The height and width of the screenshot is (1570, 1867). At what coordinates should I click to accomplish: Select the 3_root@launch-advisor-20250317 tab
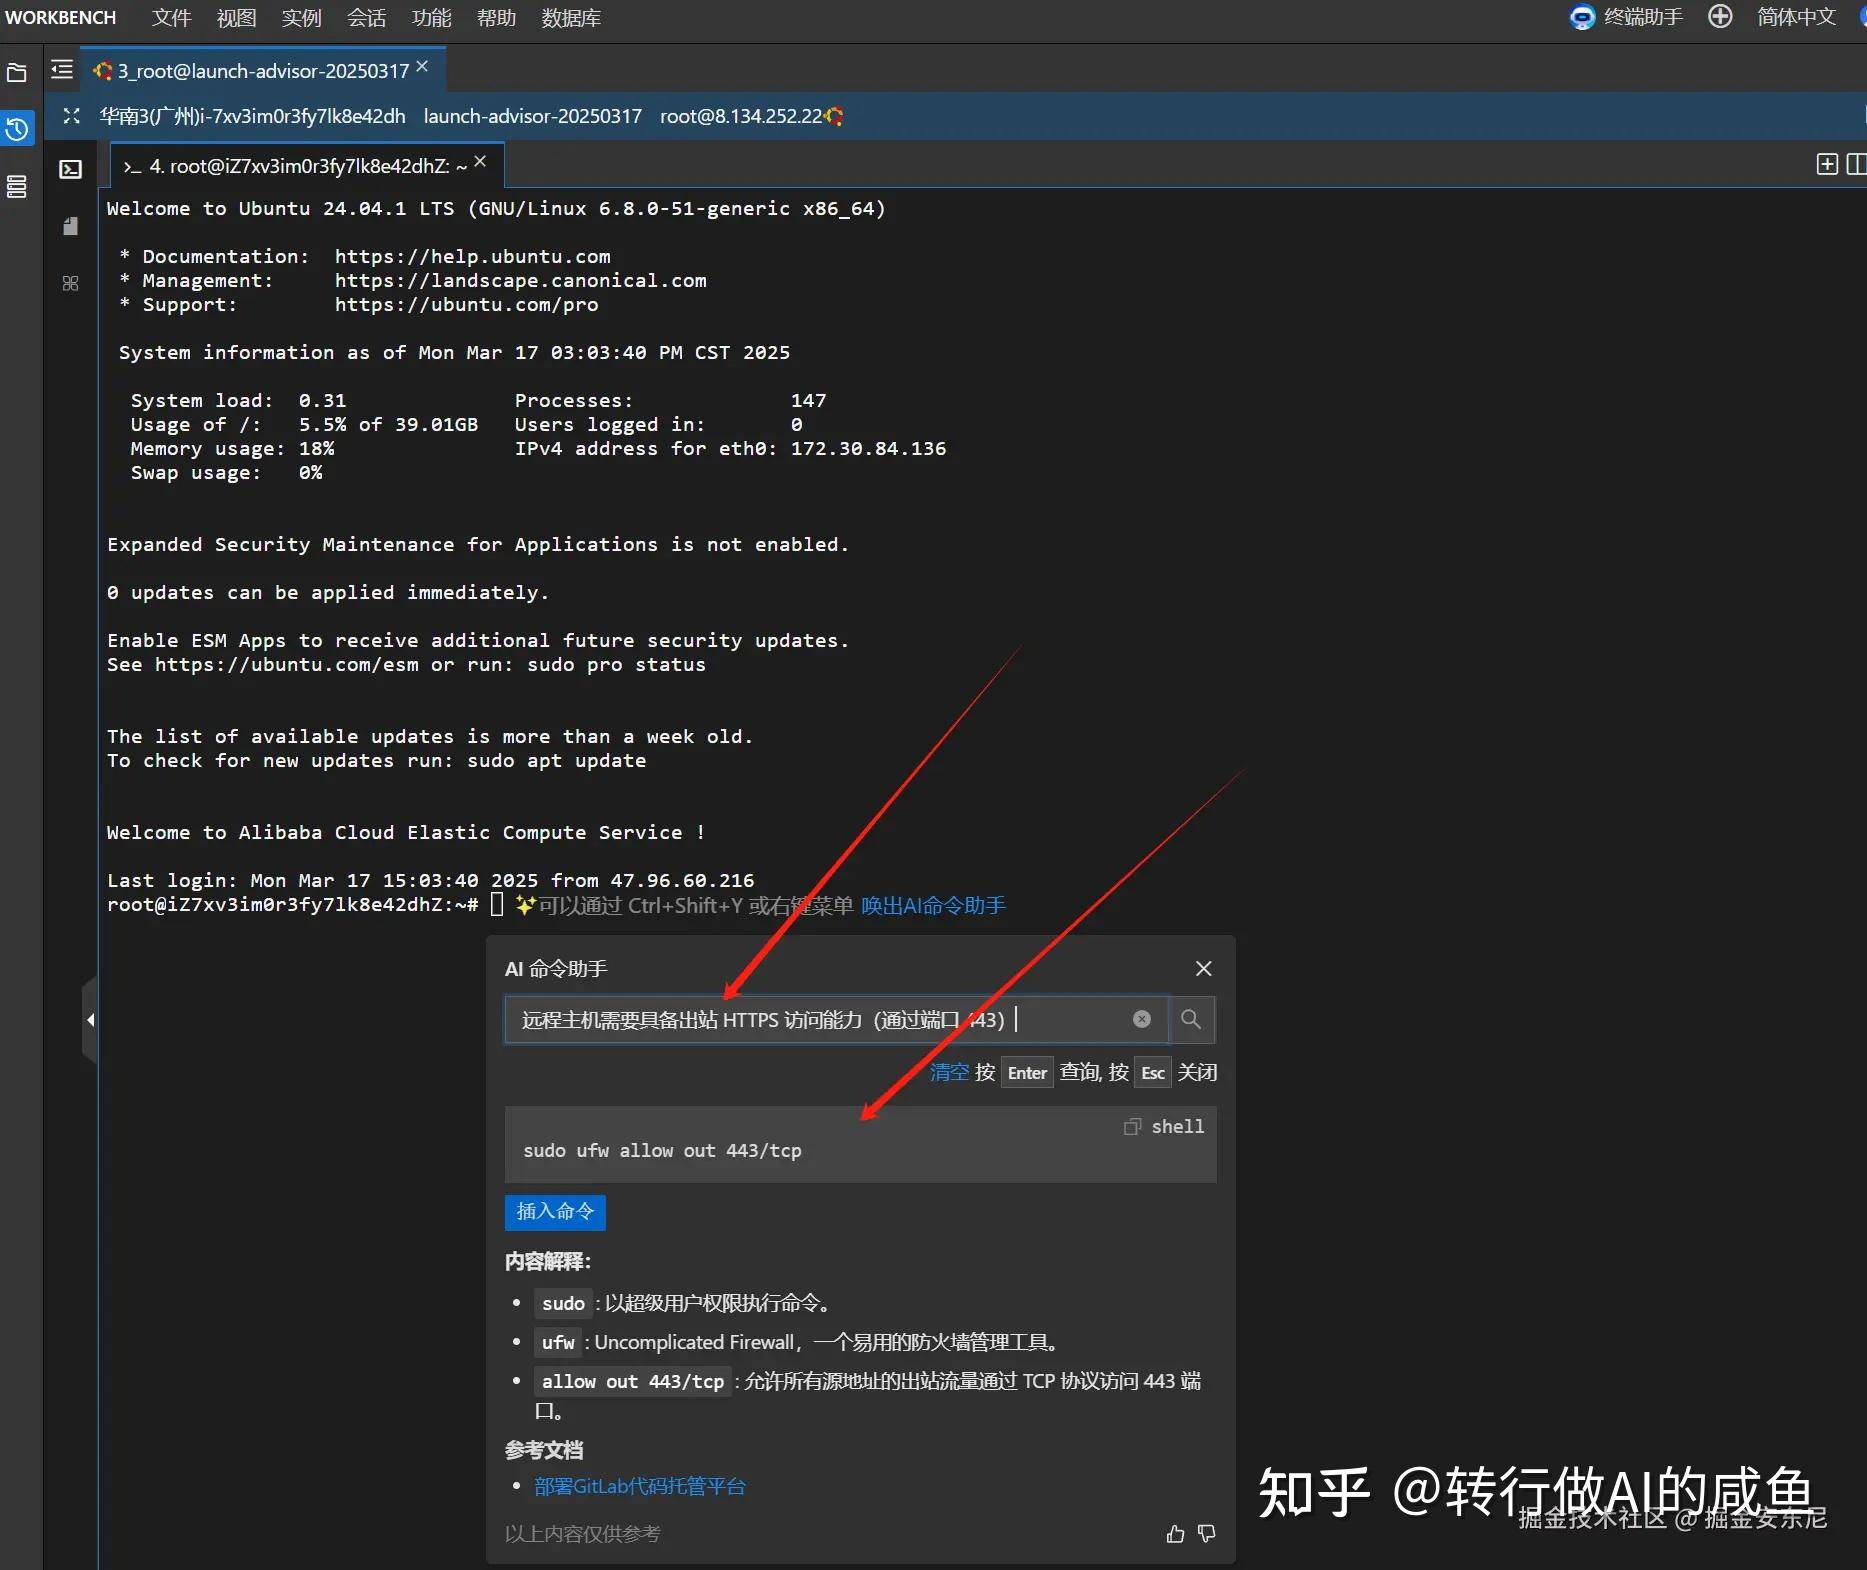pyautogui.click(x=263, y=71)
